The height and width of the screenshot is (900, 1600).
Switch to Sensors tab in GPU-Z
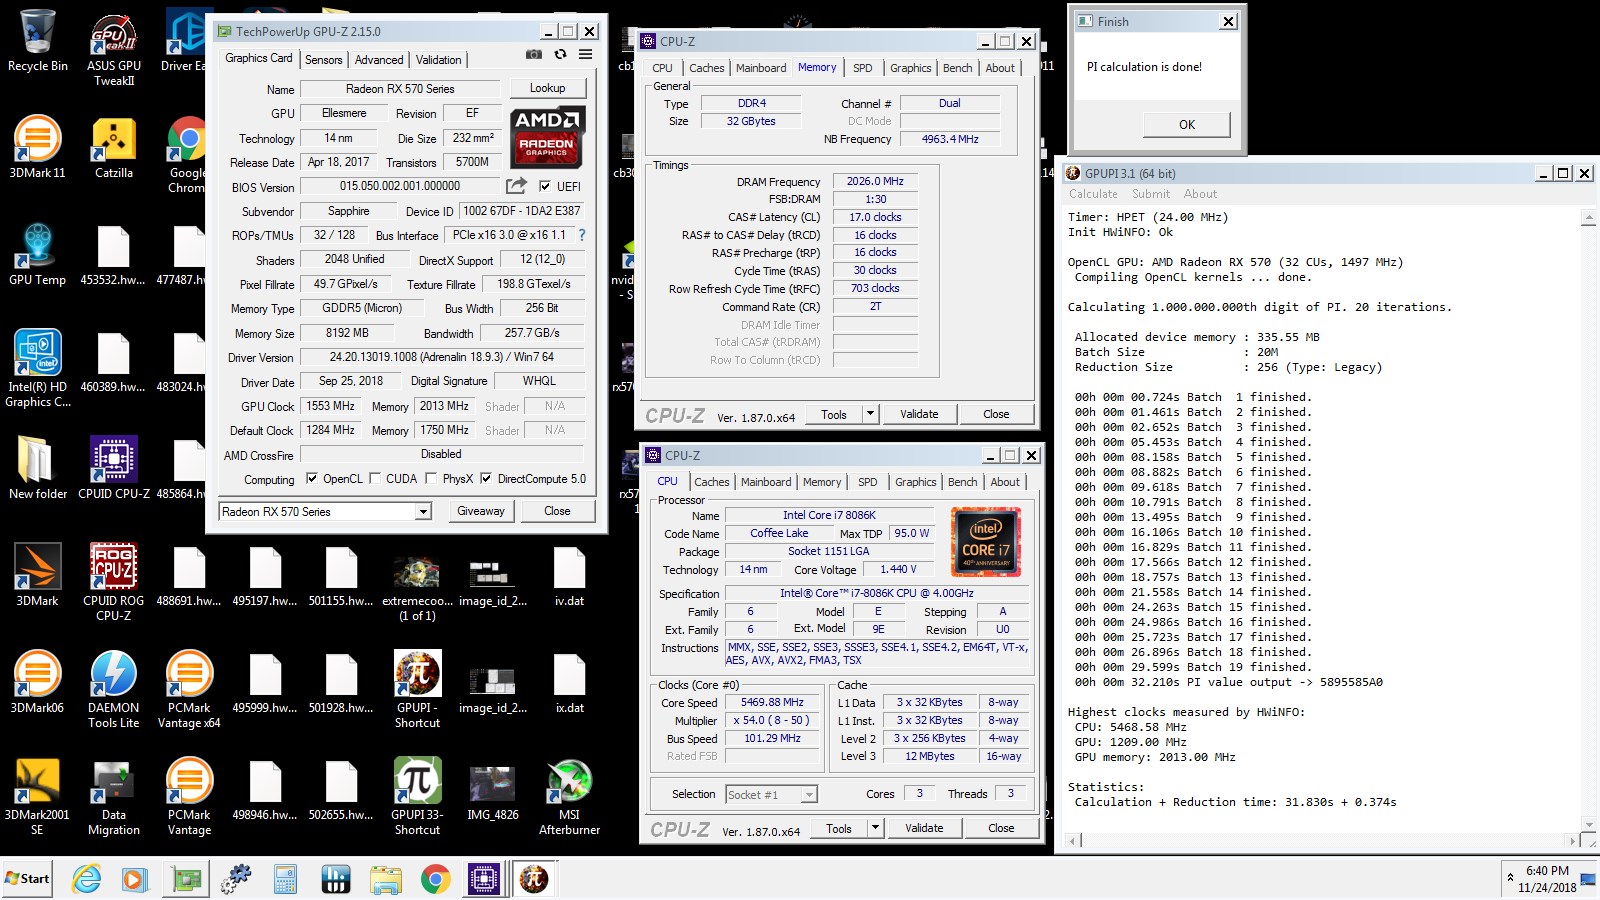pos(323,60)
